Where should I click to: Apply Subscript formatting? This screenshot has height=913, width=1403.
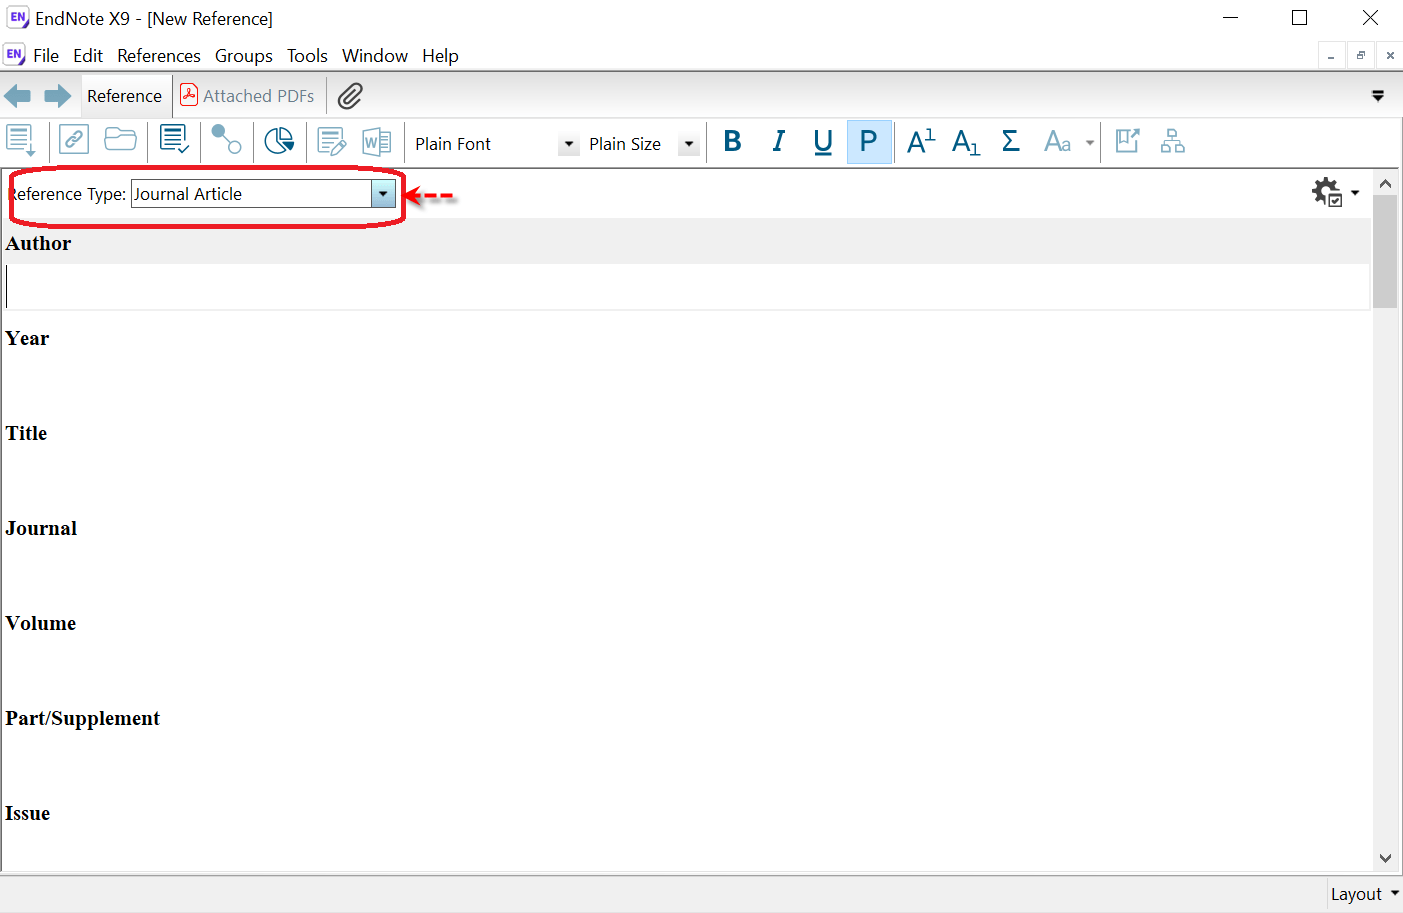[966, 142]
